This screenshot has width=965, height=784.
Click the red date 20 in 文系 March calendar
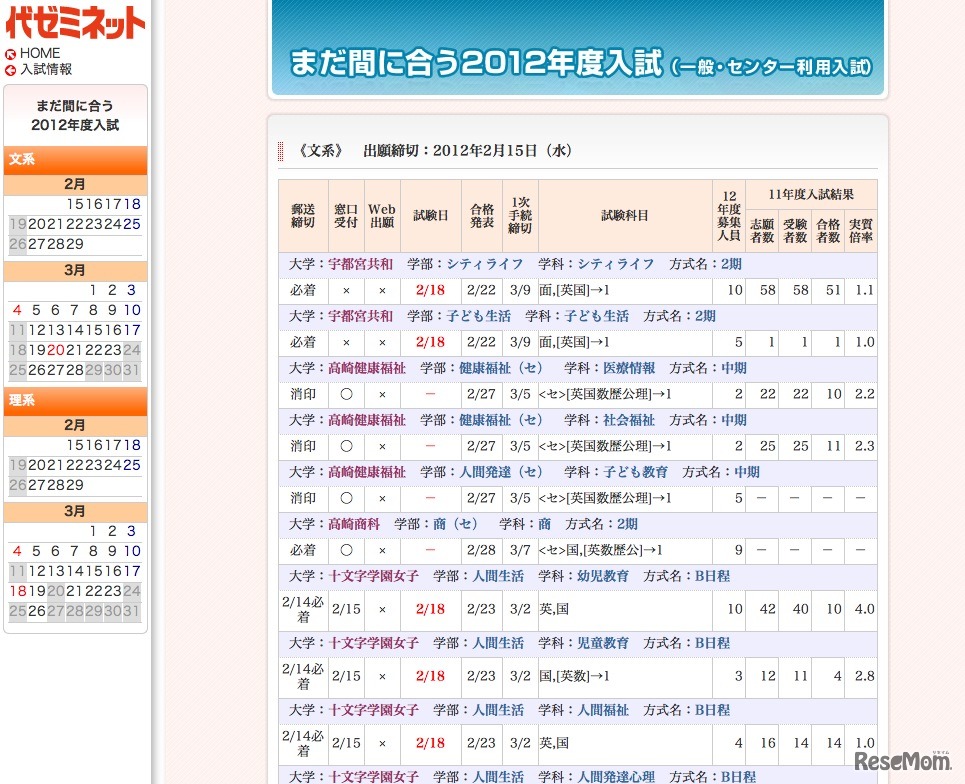[x=54, y=350]
